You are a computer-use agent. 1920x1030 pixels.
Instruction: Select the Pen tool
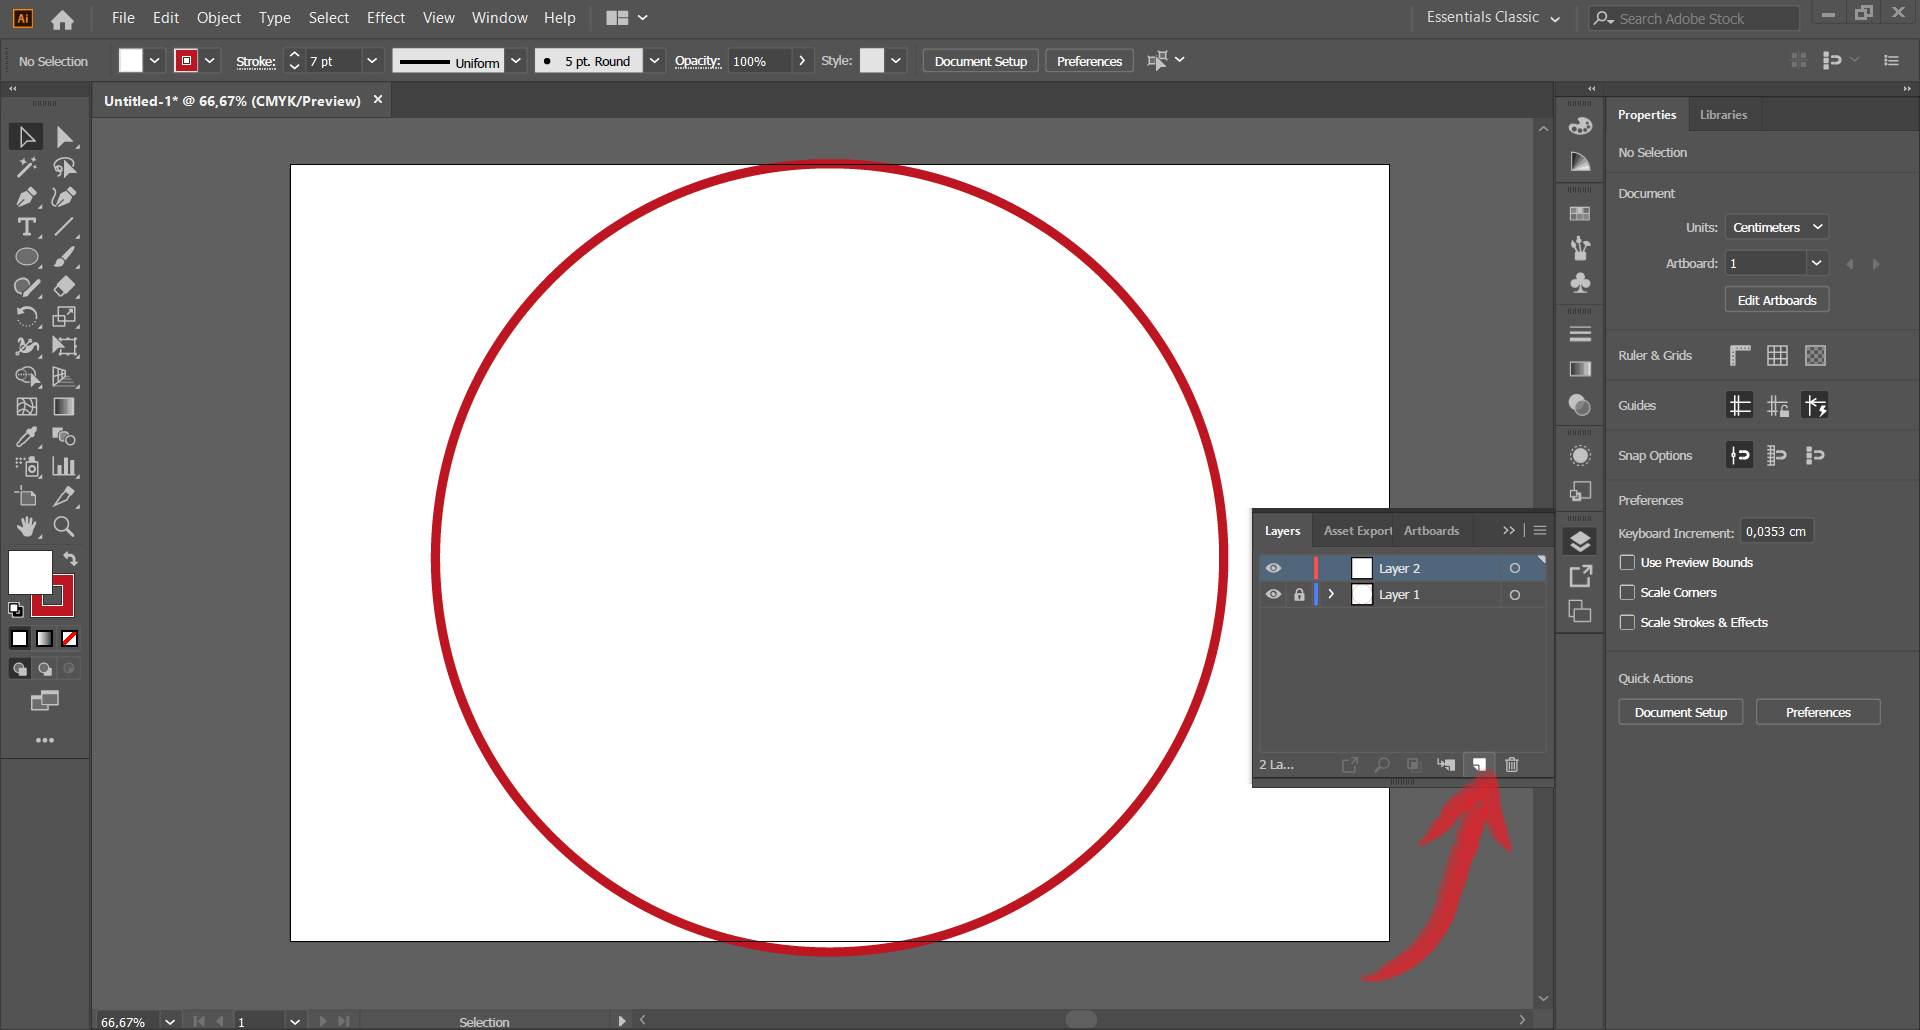pyautogui.click(x=27, y=197)
